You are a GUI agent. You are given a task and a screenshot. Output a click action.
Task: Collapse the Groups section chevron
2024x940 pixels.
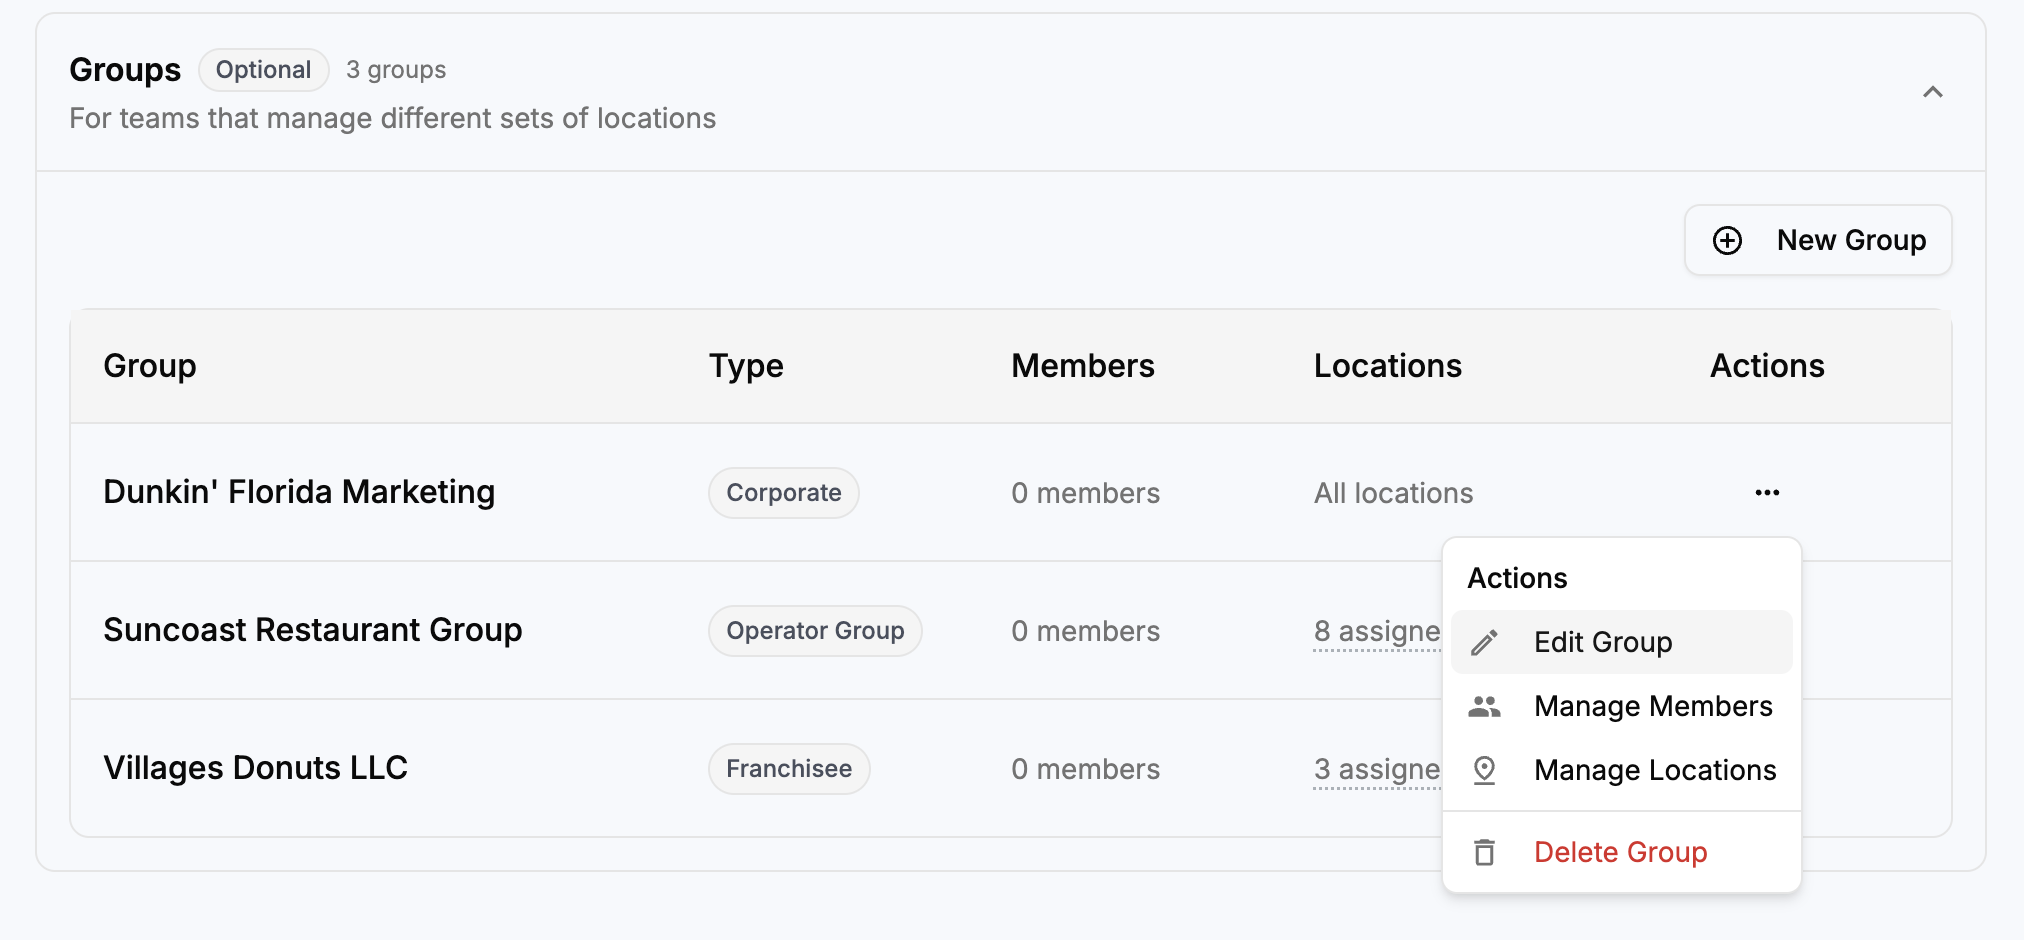(x=1932, y=92)
